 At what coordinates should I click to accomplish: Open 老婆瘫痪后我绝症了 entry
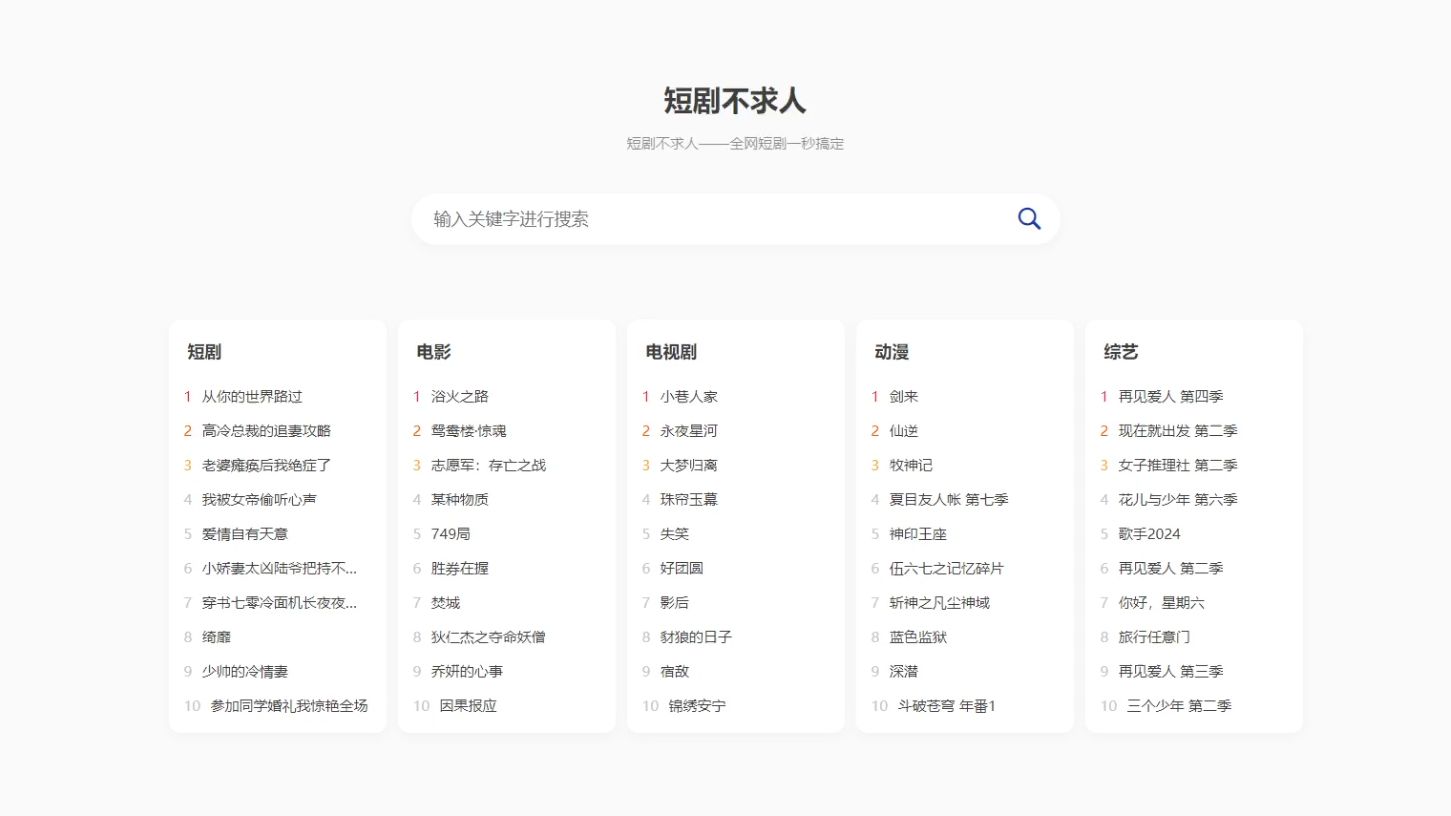tap(266, 465)
